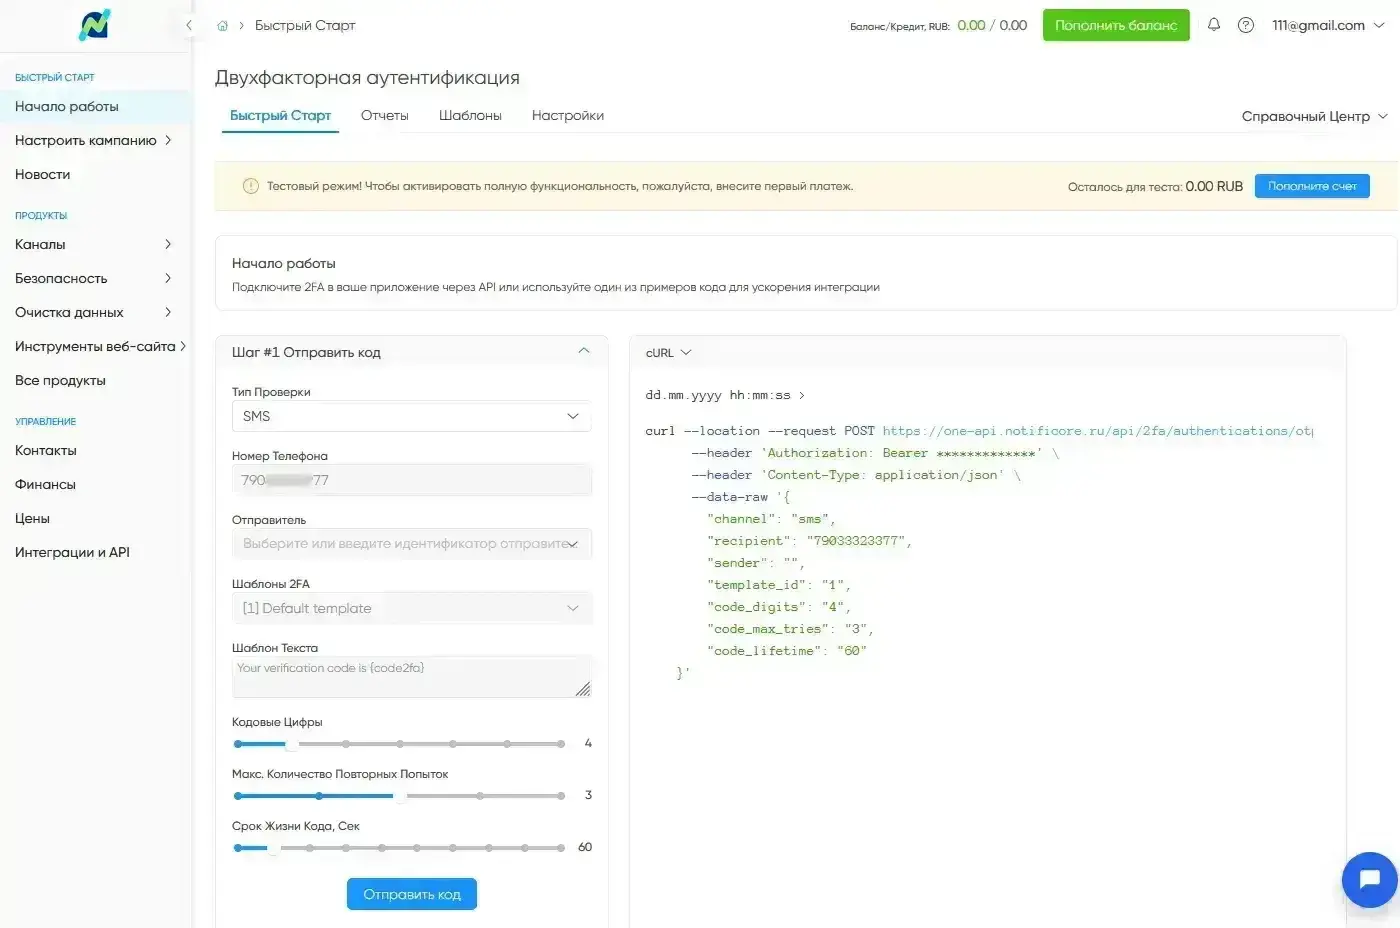Expand the Безопасность sidebar menu
The width and height of the screenshot is (1400, 928).
93,278
